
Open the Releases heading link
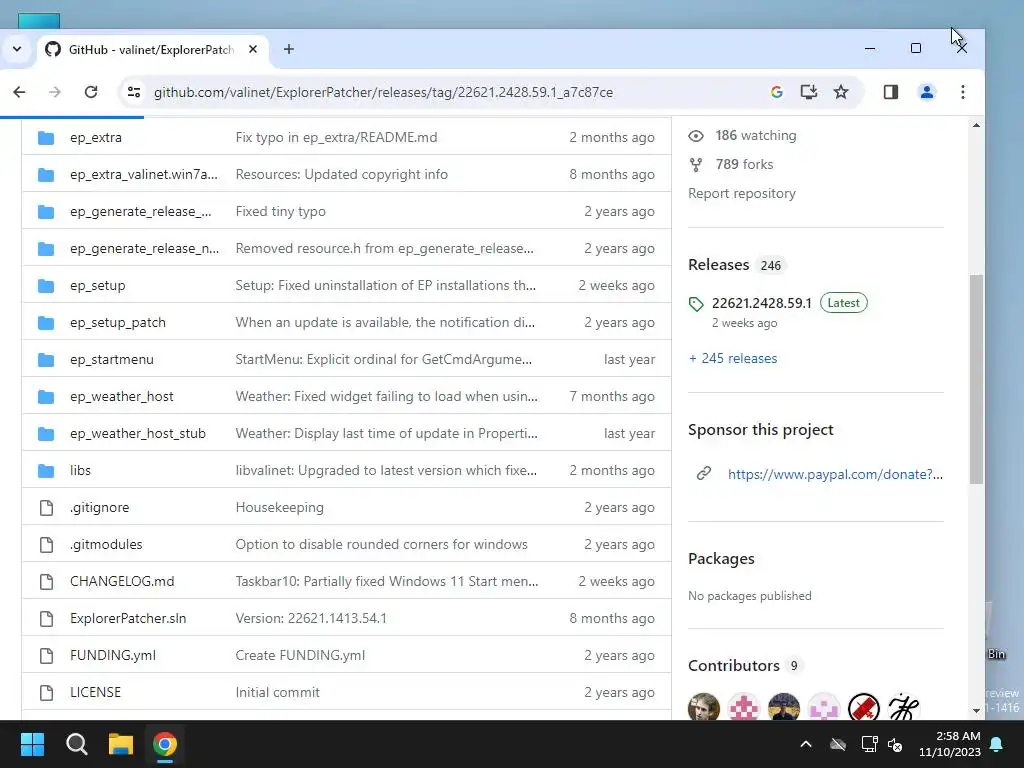click(718, 264)
